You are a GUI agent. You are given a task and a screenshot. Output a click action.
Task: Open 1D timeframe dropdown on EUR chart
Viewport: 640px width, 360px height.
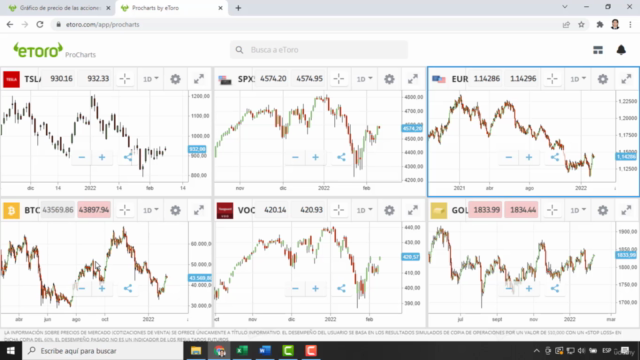point(578,79)
